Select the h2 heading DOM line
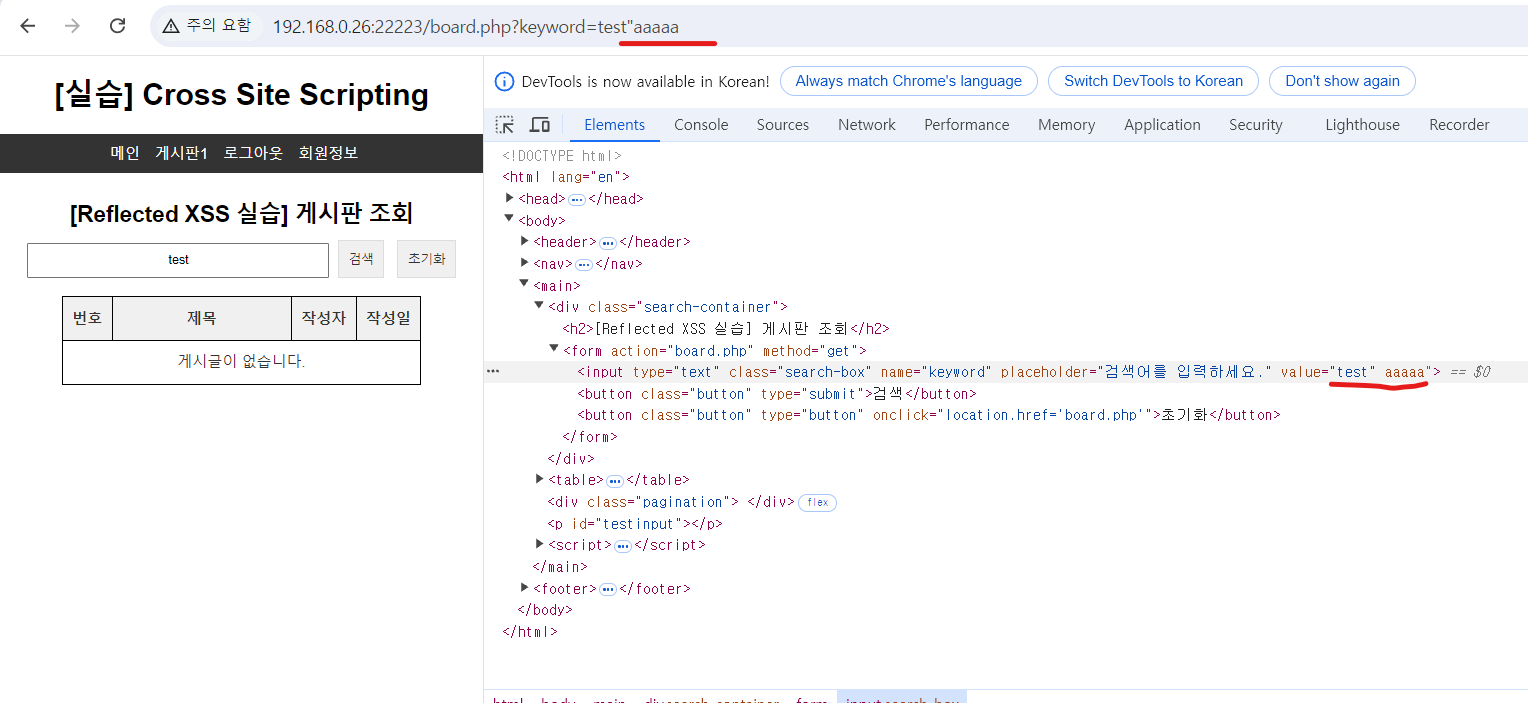Screen dimensions: 1528x703 click(726, 328)
